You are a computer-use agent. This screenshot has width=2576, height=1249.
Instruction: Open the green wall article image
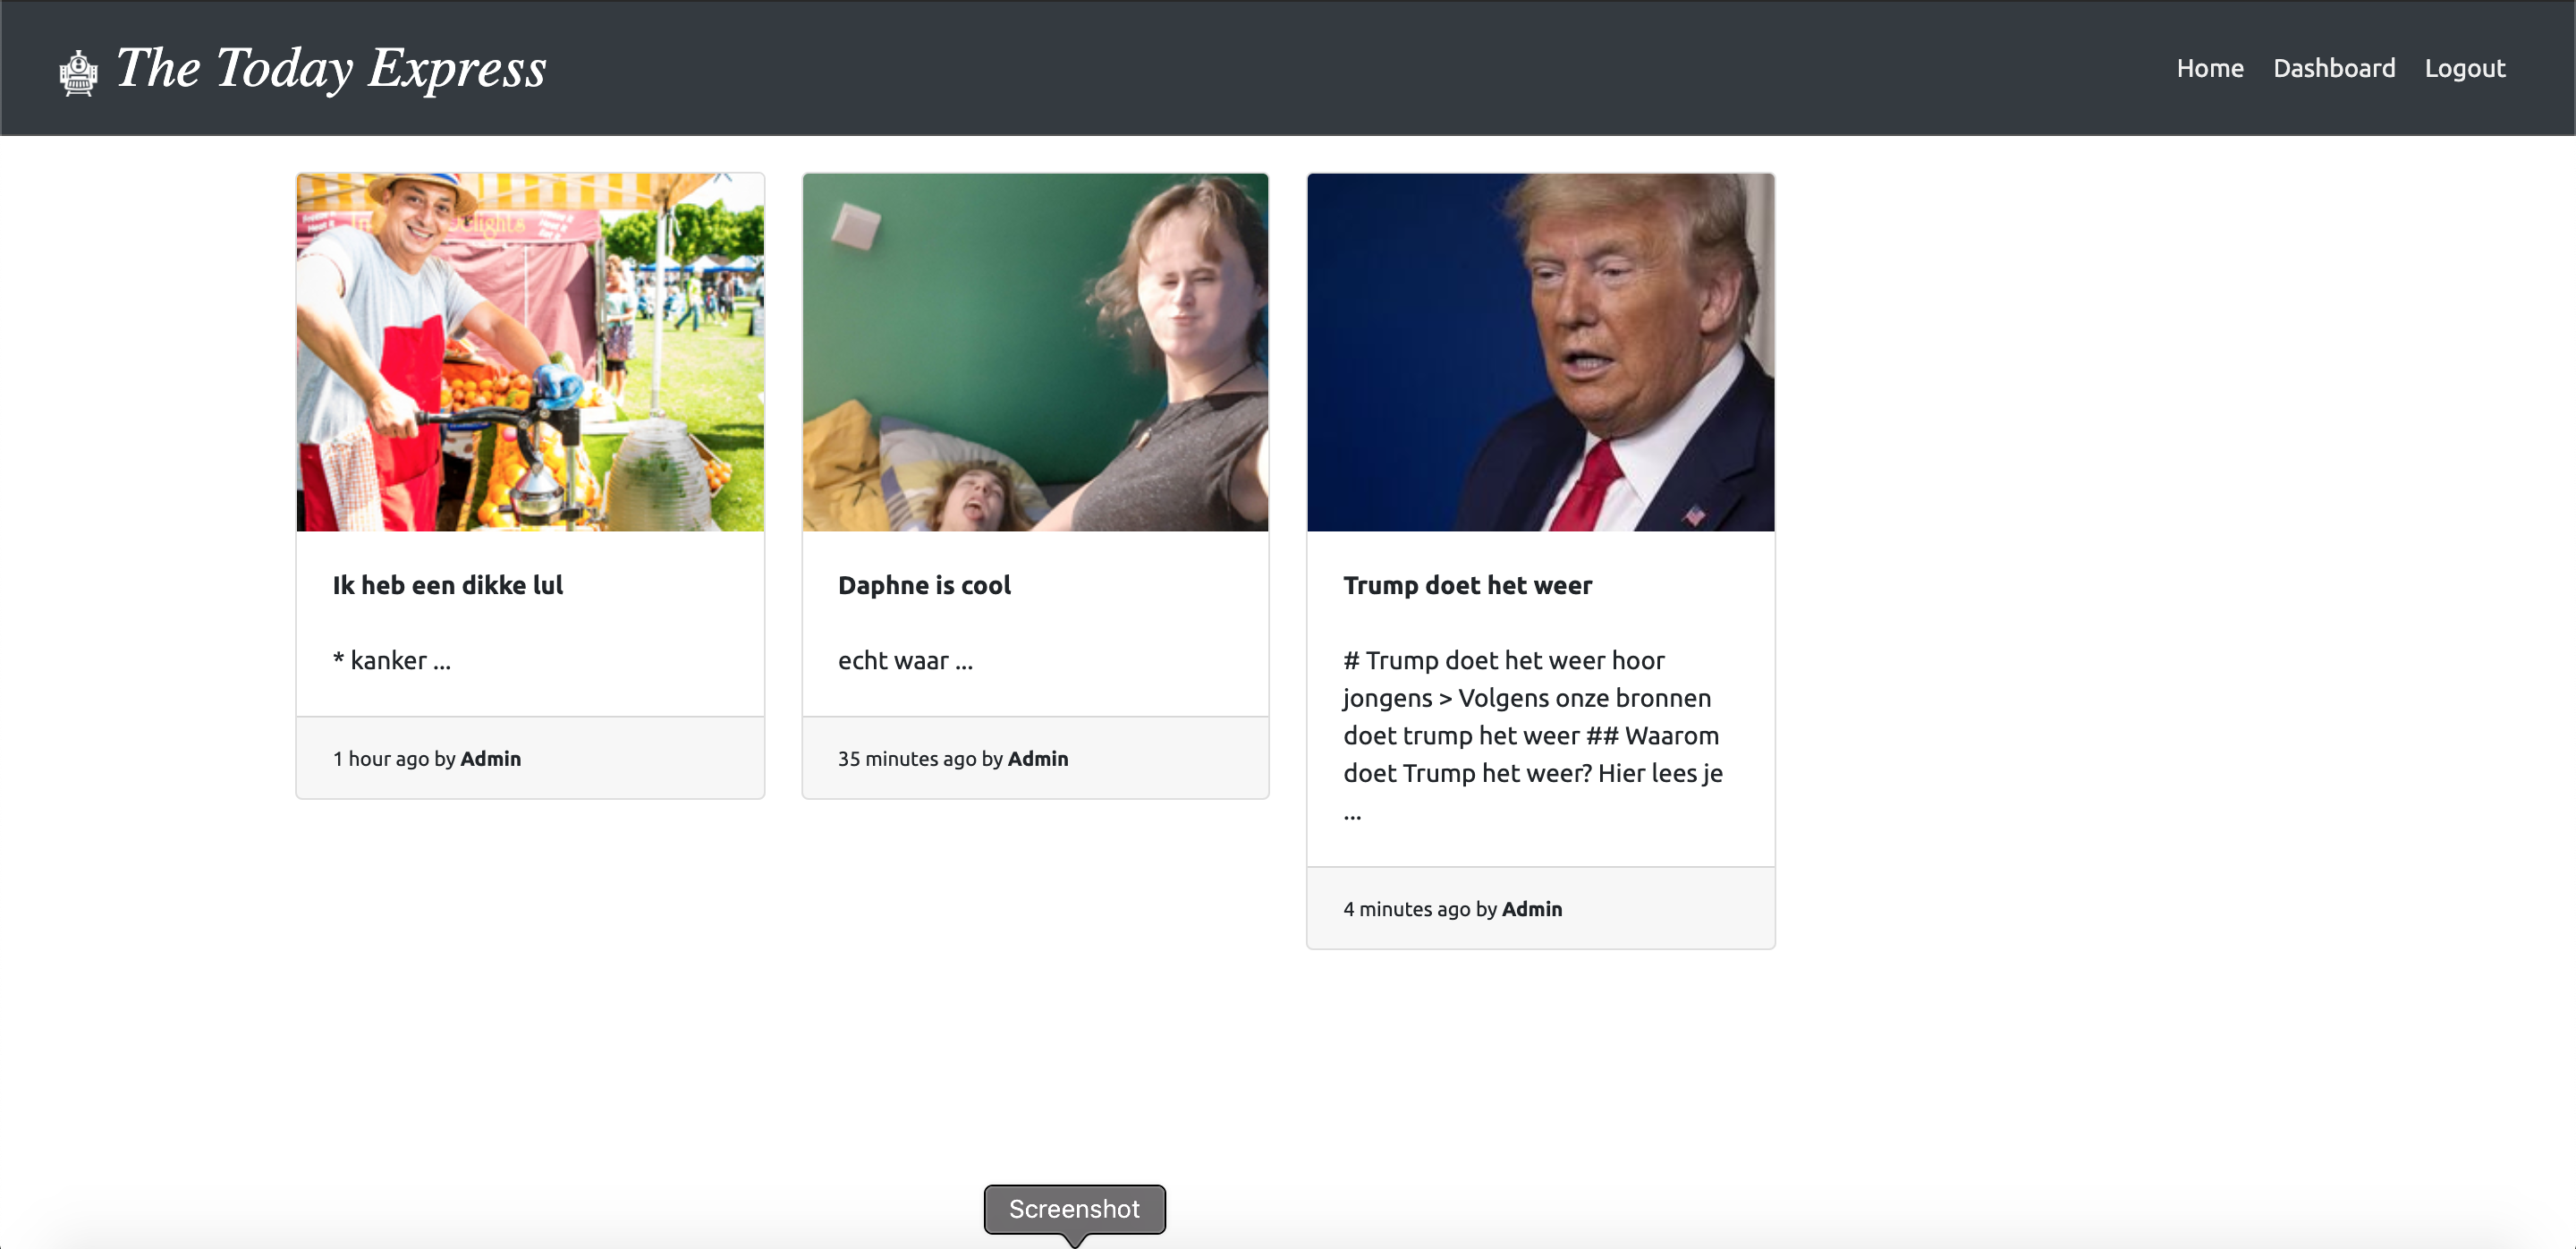(x=1035, y=352)
